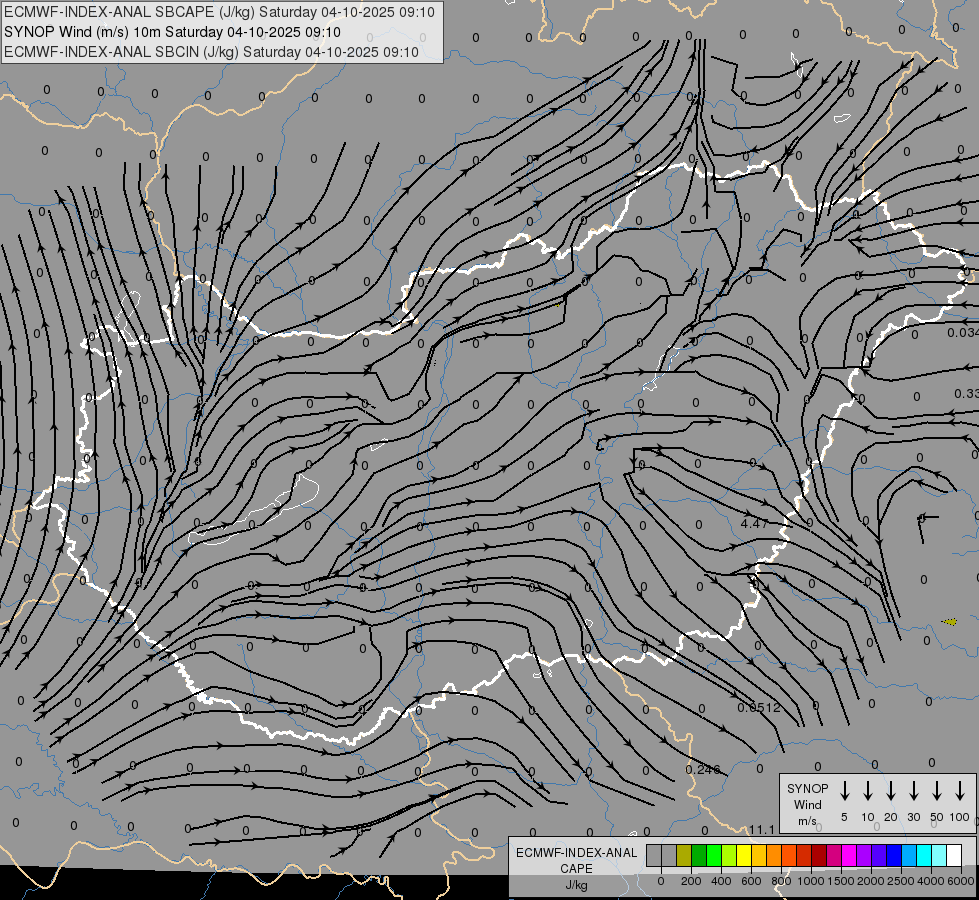Pick the orange CAPE legend swatch

(774, 856)
